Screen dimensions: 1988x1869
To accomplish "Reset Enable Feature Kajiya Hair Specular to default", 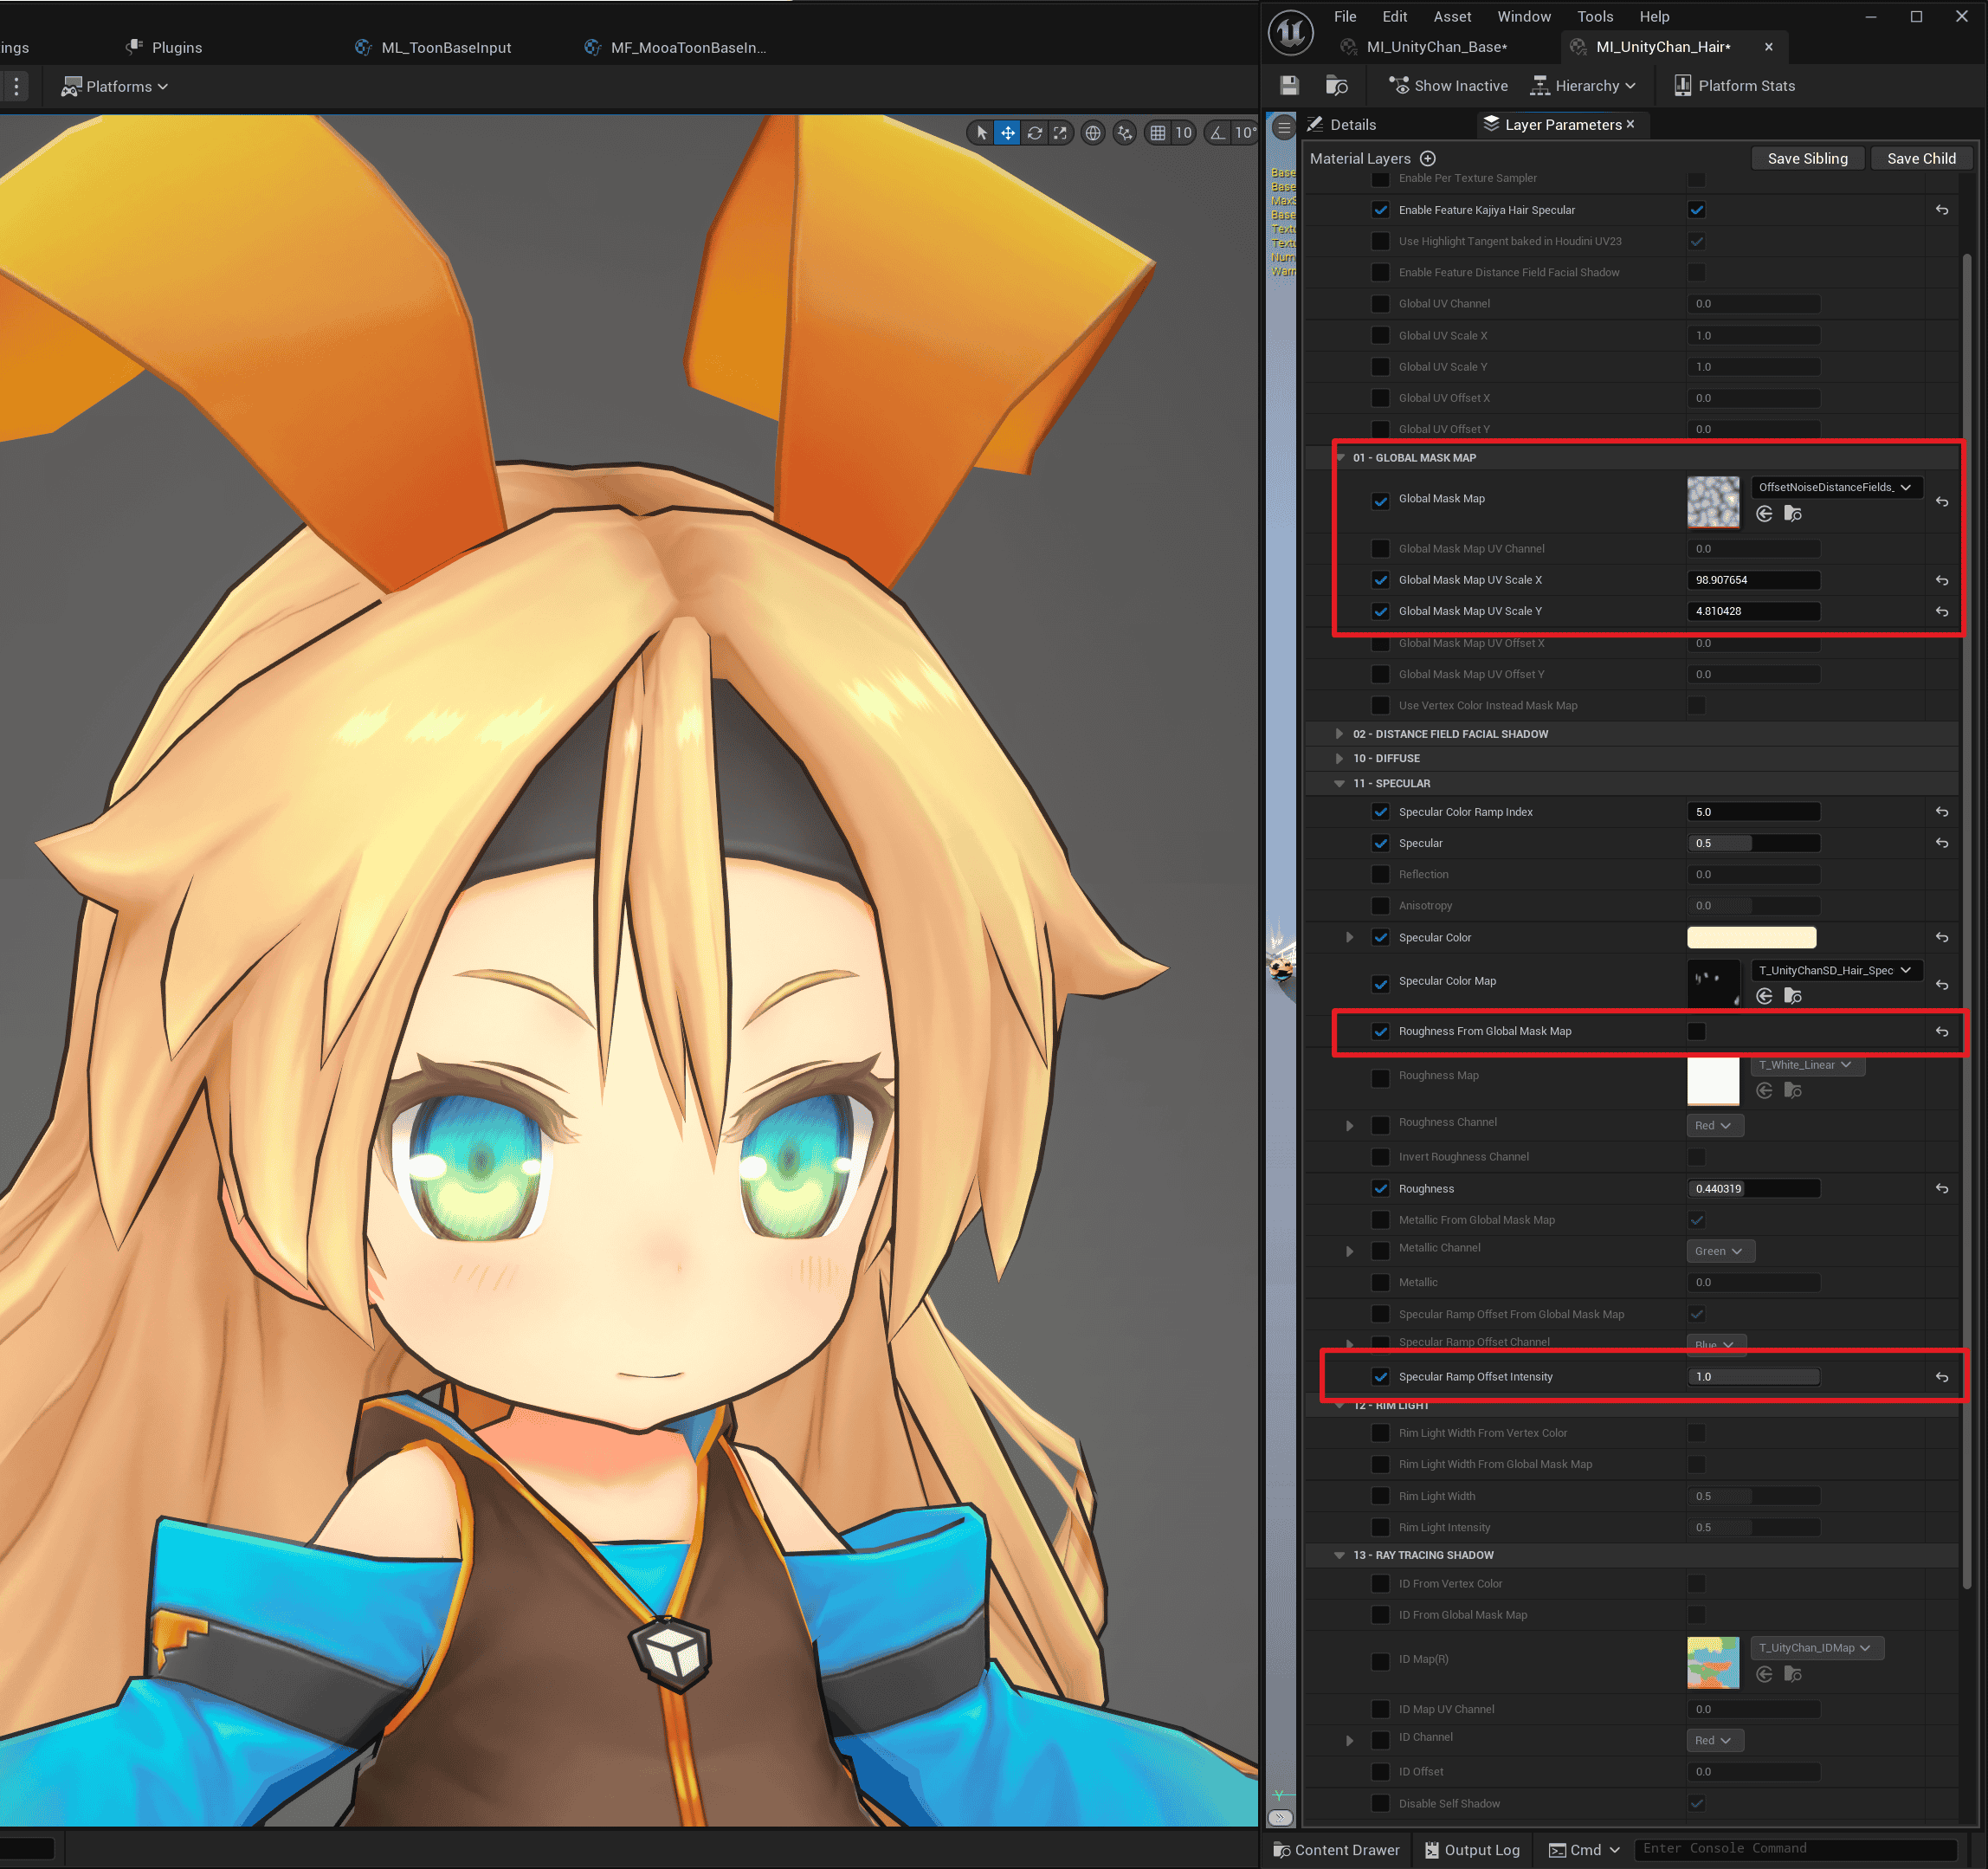I will pyautogui.click(x=1941, y=210).
